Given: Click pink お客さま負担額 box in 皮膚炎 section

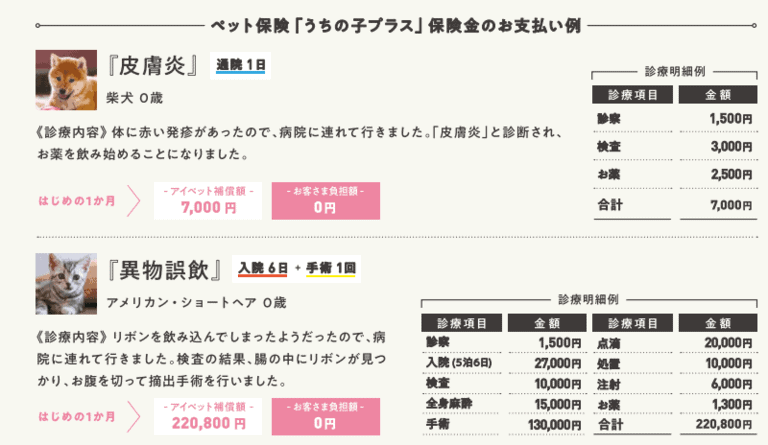Looking at the screenshot, I should [325, 201].
